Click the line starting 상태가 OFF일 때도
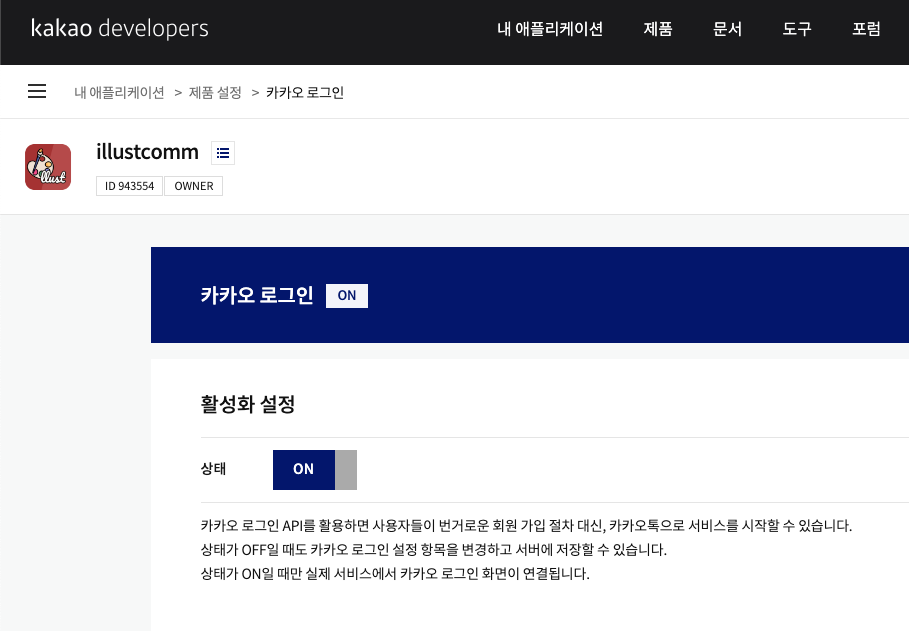909x631 pixels. coord(434,550)
